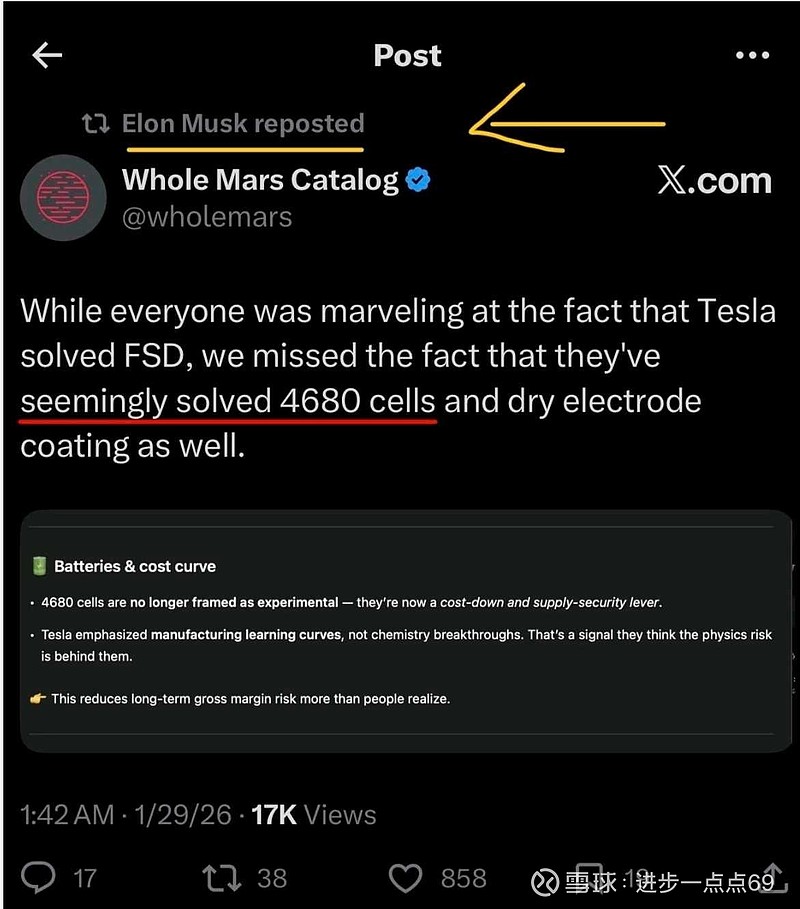Open the @wholemars handle
Screen dimensions: 800x909
tap(207, 217)
